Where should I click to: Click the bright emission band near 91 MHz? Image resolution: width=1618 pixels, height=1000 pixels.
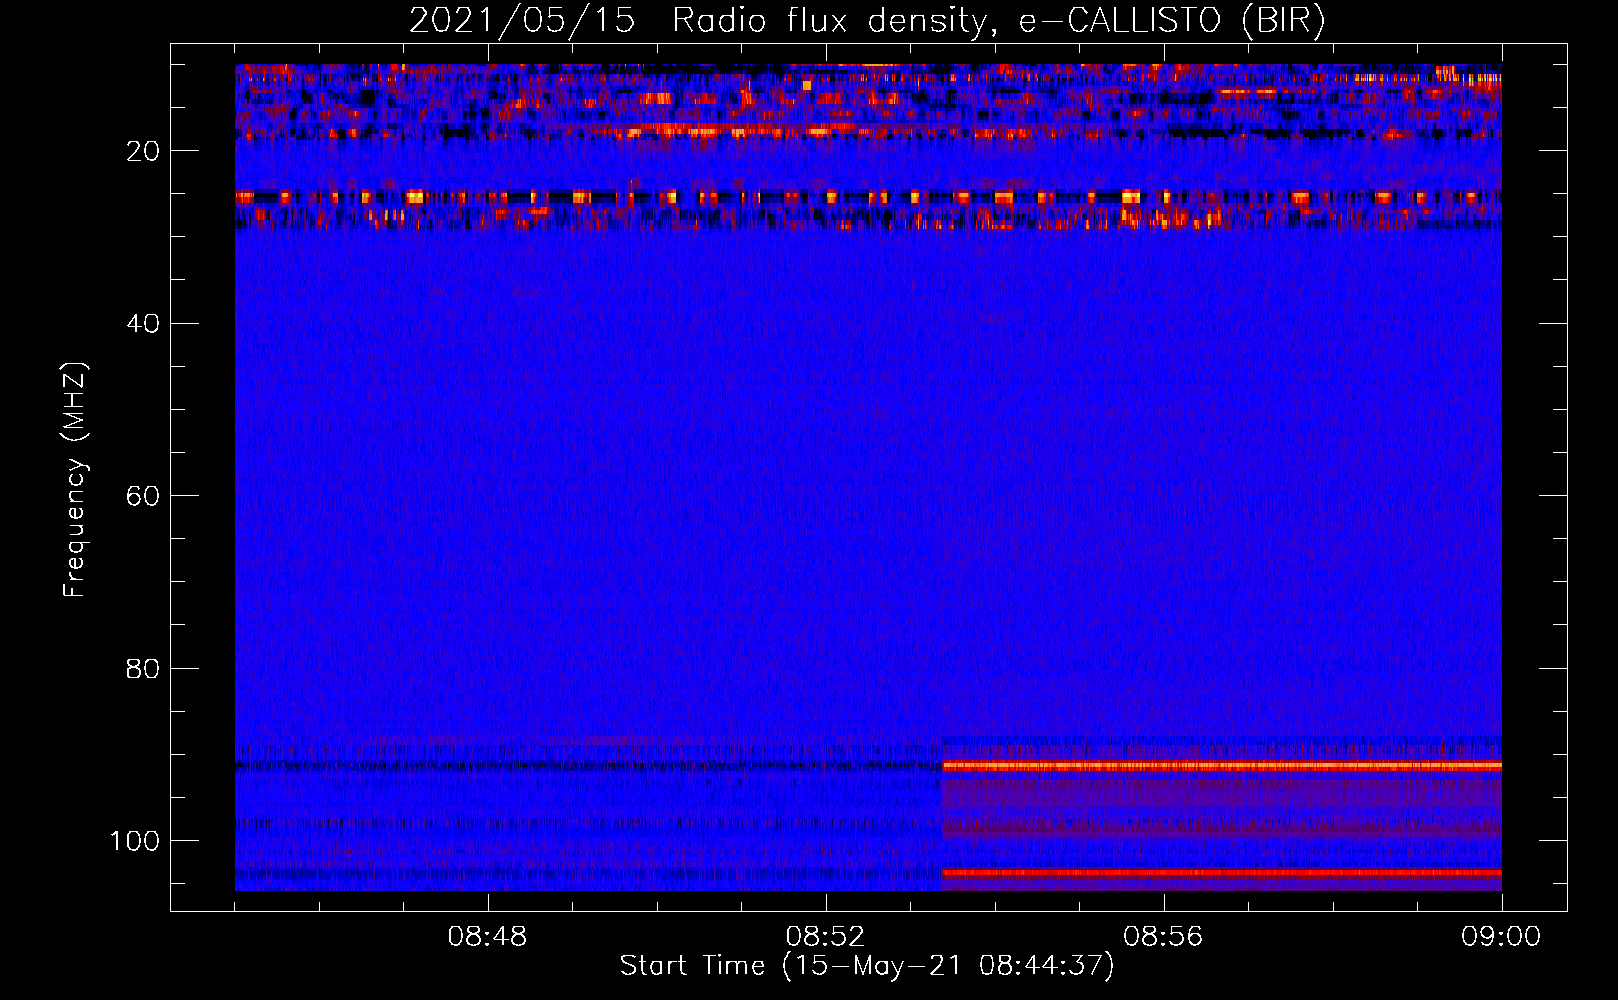point(1221,766)
